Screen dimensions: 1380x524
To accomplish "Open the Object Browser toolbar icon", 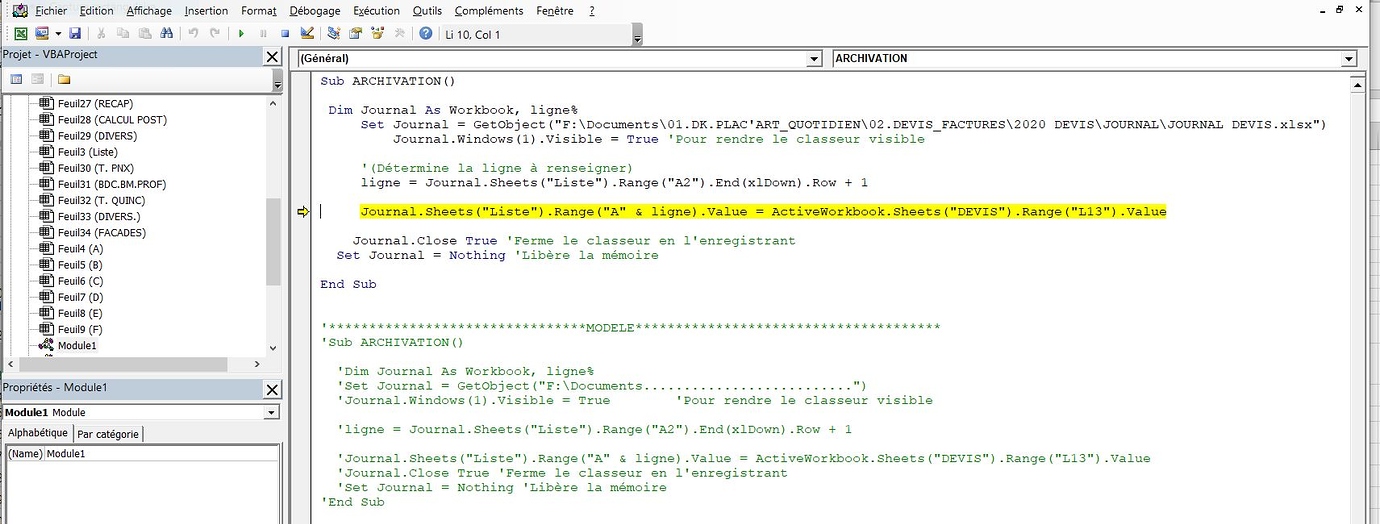I will [378, 34].
